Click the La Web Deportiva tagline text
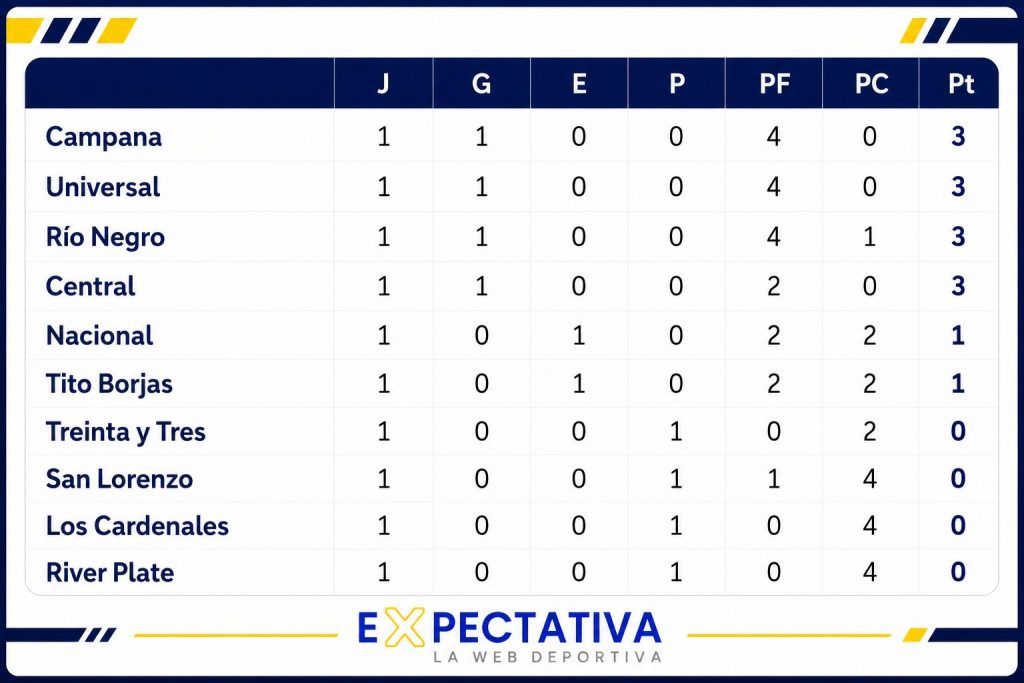The image size is (1024, 683). pos(547,657)
